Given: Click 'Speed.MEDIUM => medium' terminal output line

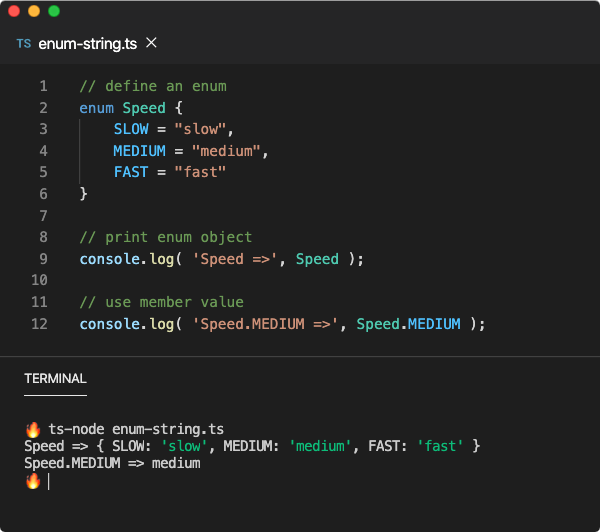Looking at the screenshot, I should 112,463.
